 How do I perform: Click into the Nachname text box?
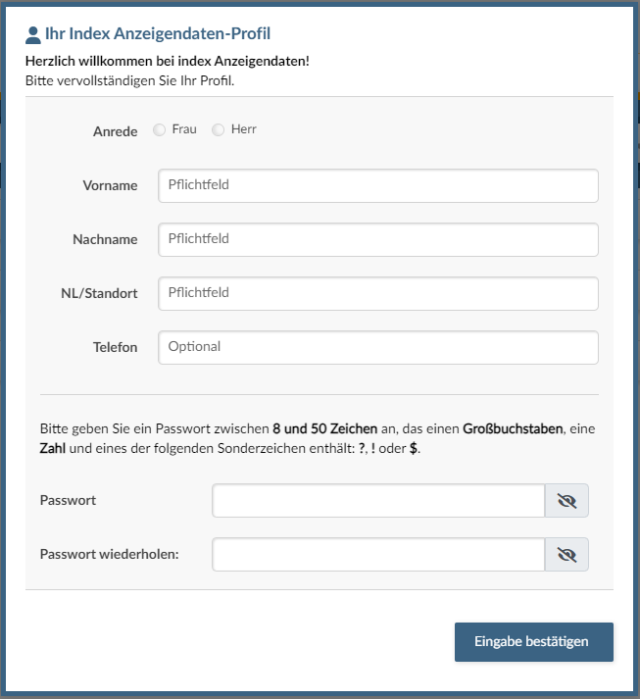pyautogui.click(x=378, y=239)
